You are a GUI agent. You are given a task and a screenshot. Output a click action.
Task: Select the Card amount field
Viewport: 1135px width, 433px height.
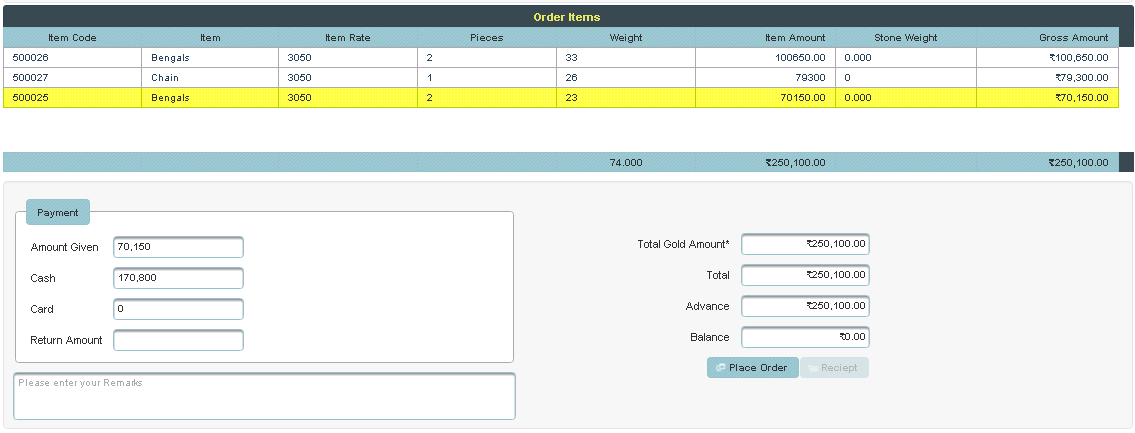(178, 309)
